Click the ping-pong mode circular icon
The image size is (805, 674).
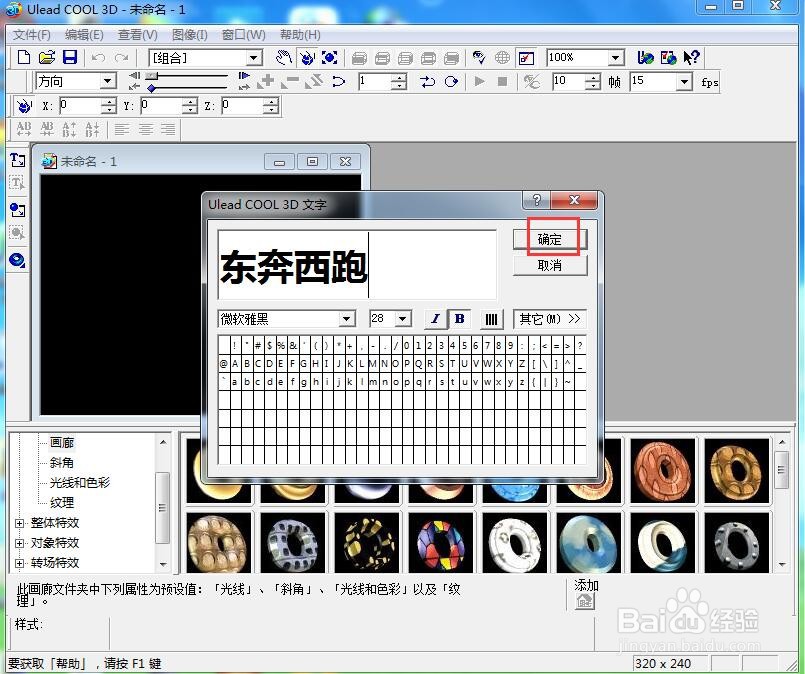coord(451,82)
